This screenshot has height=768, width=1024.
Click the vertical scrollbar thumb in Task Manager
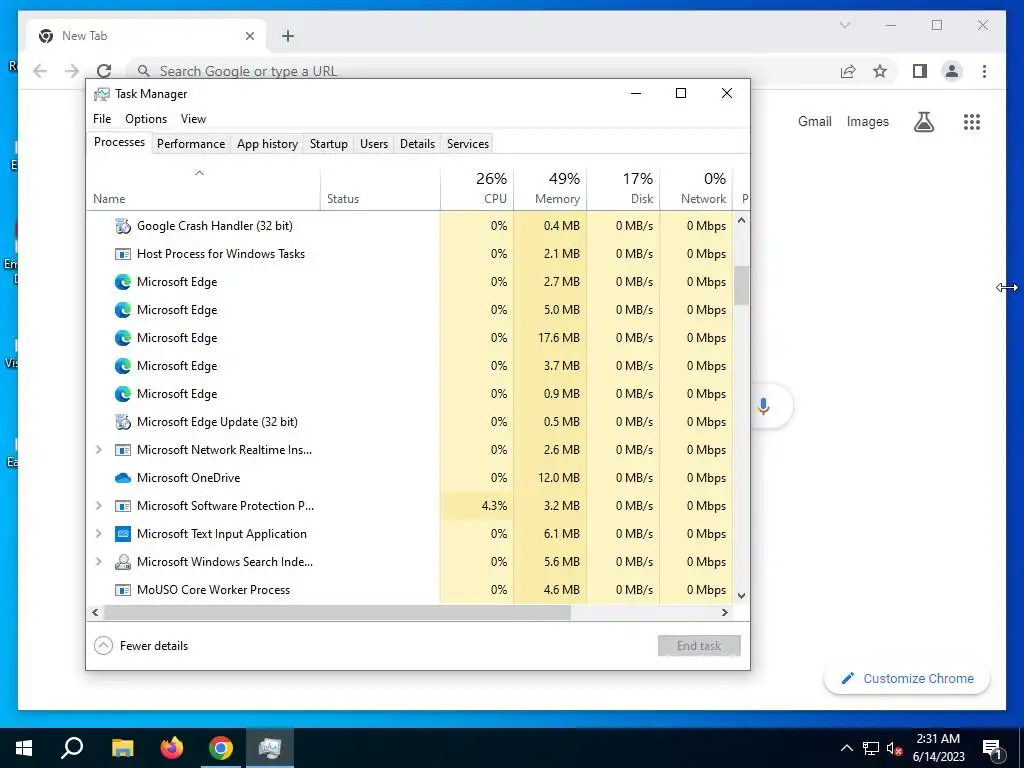tap(741, 285)
